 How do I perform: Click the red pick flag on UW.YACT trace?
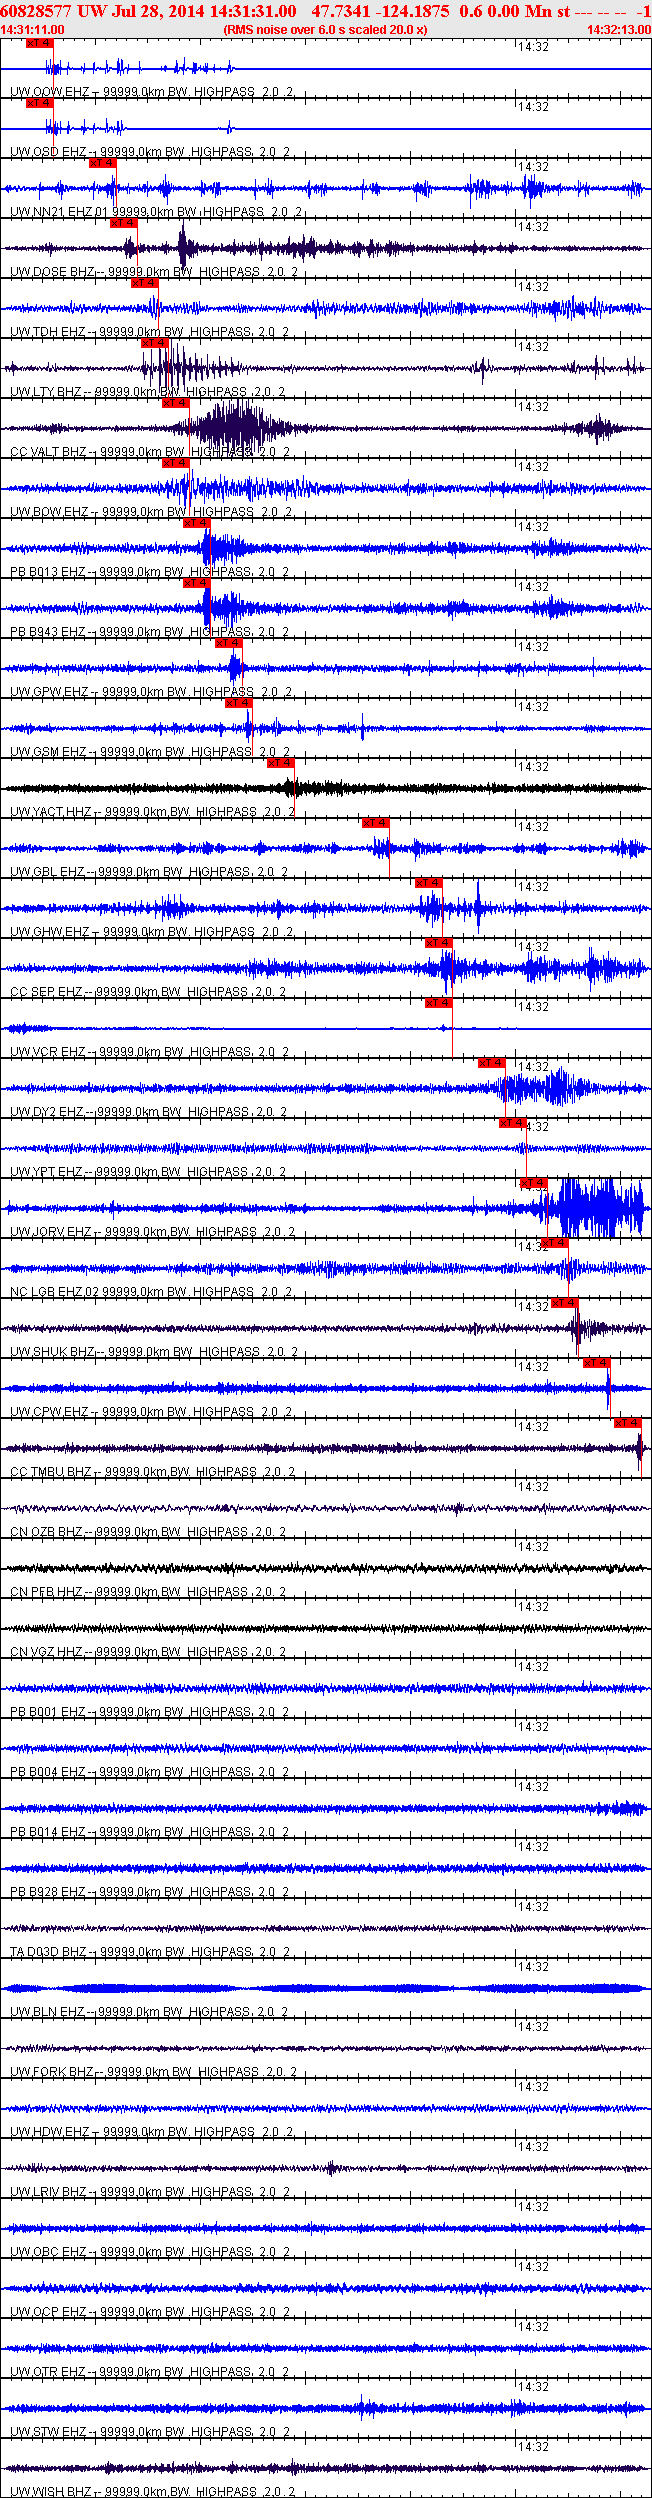(x=281, y=763)
